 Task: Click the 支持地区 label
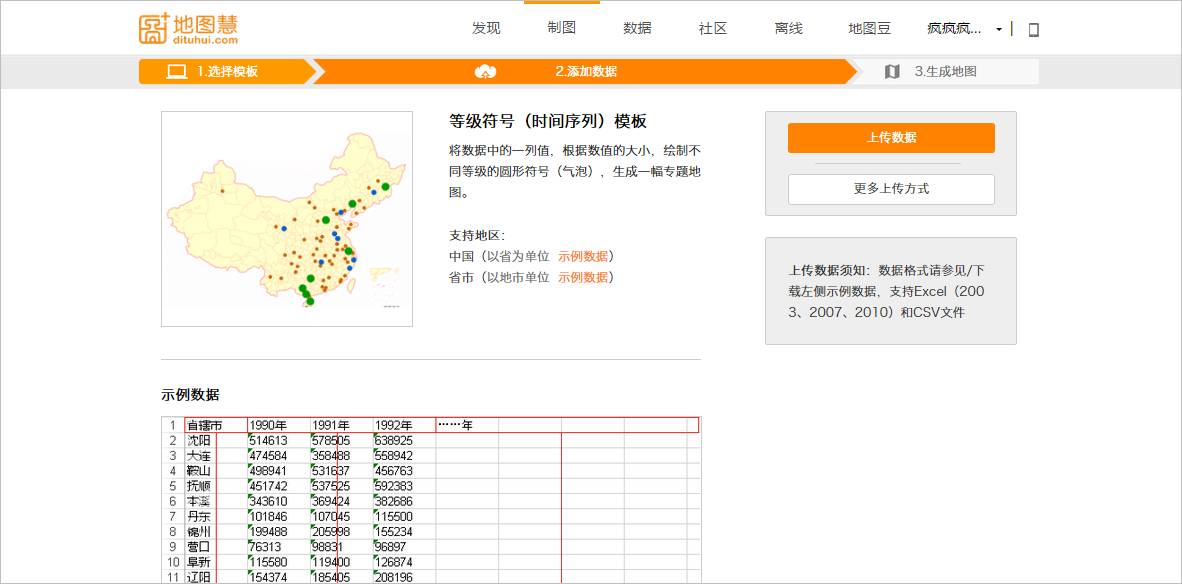[x=476, y=235]
